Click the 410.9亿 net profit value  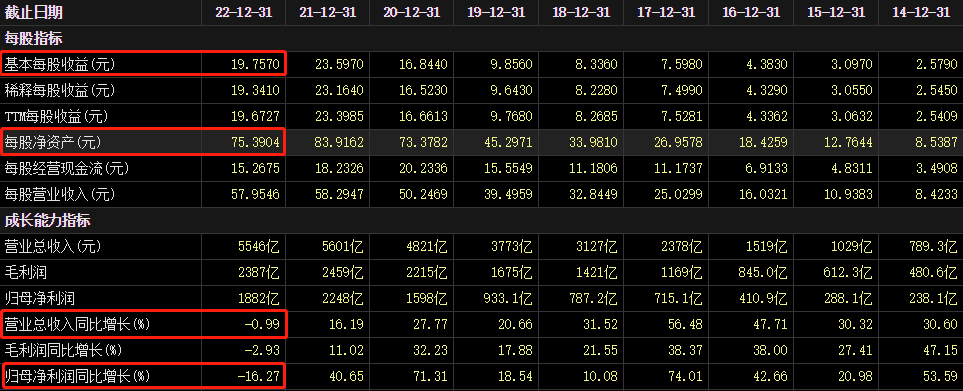pyautogui.click(x=762, y=299)
